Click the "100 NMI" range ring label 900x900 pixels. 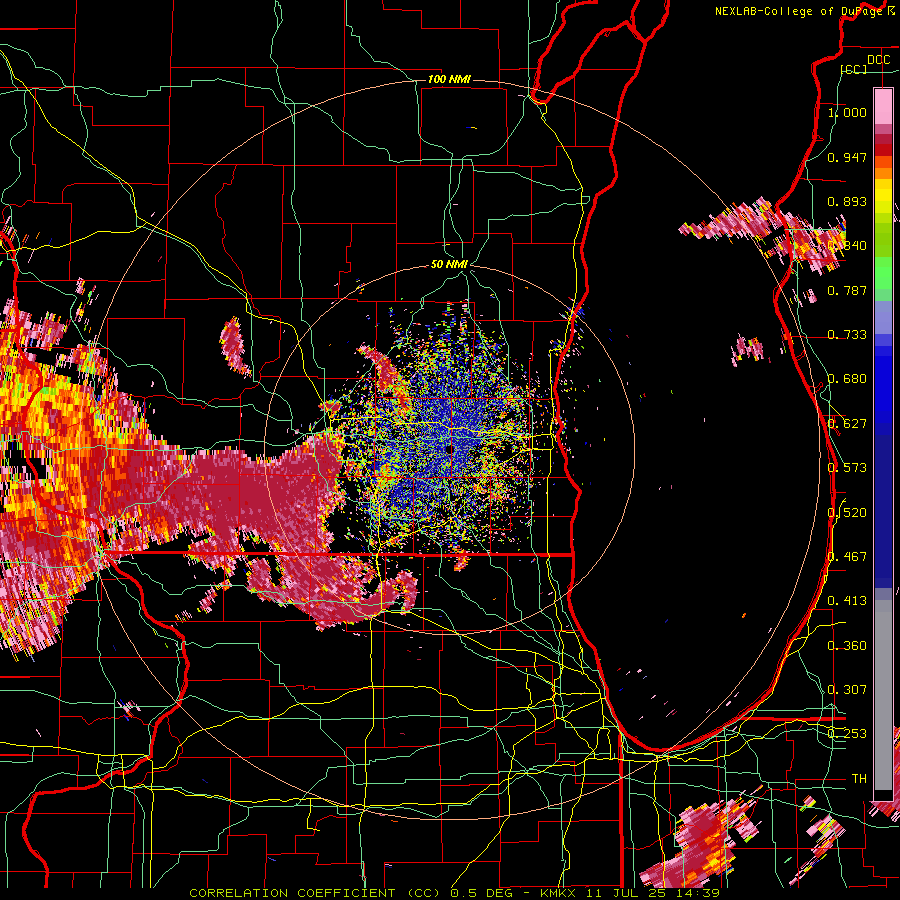pyautogui.click(x=449, y=79)
